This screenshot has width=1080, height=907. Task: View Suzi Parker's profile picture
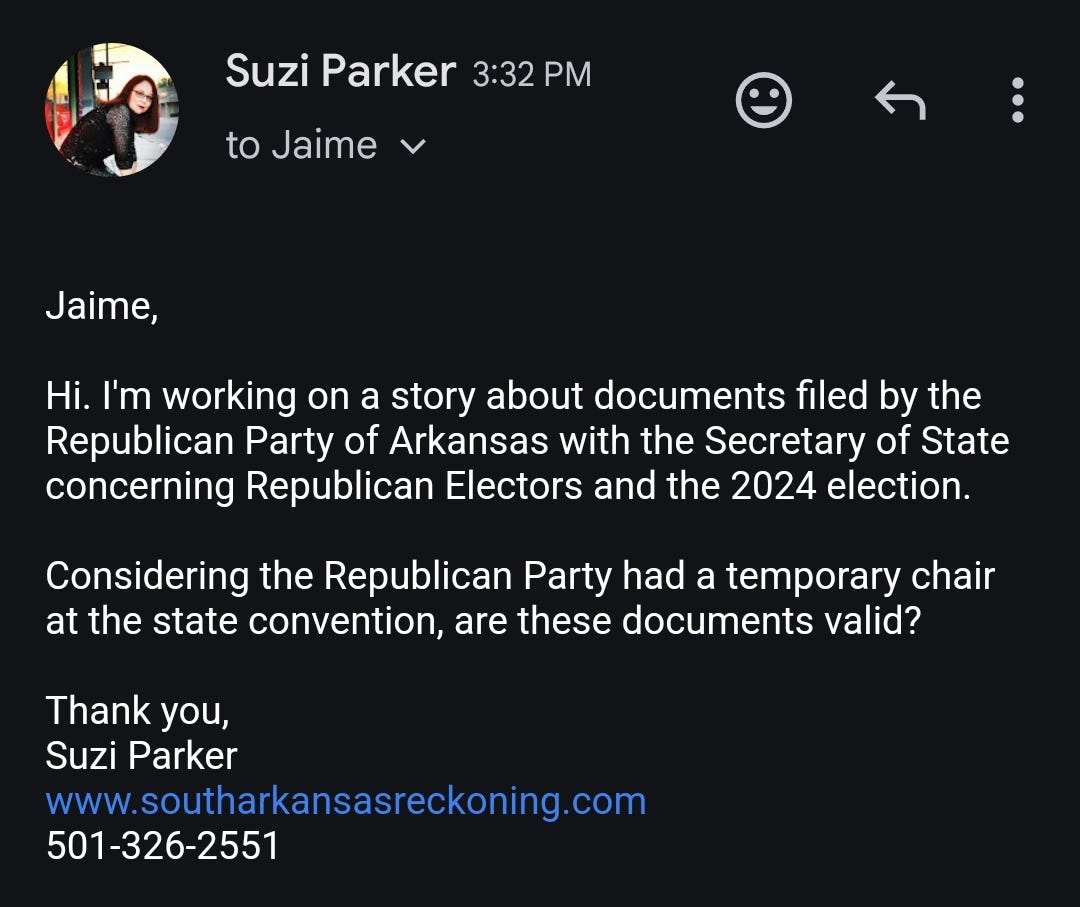click(x=112, y=110)
